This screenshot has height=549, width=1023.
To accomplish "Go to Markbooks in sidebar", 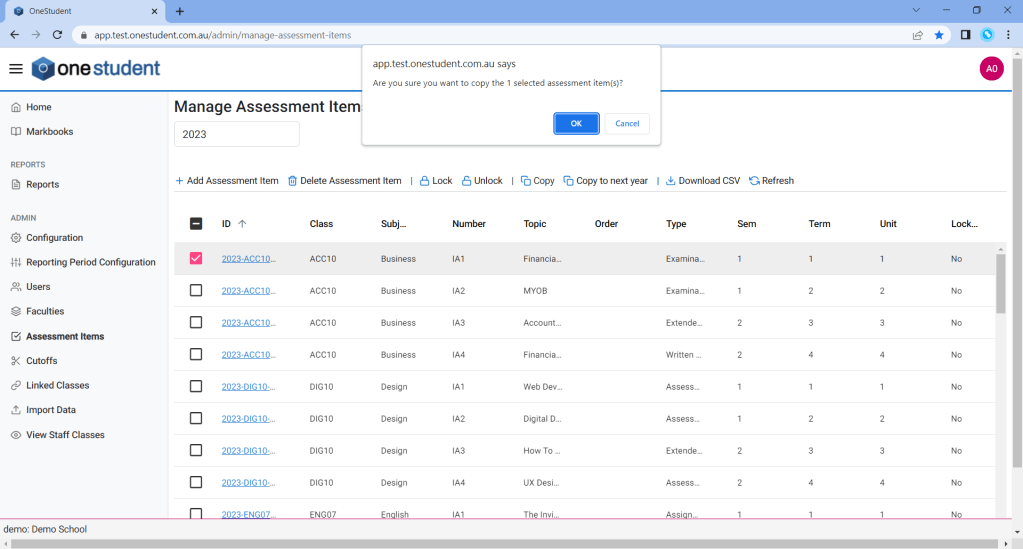I will [49, 132].
